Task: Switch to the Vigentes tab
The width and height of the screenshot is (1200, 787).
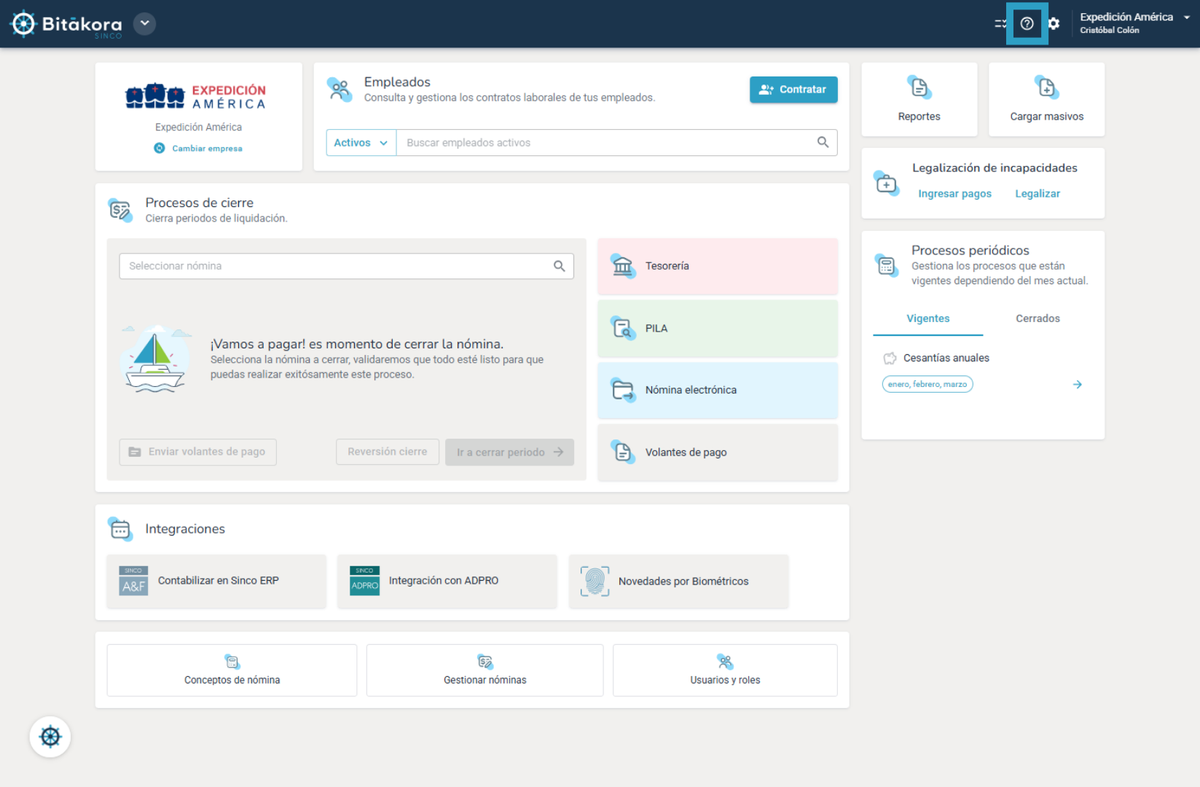Action: click(x=928, y=319)
